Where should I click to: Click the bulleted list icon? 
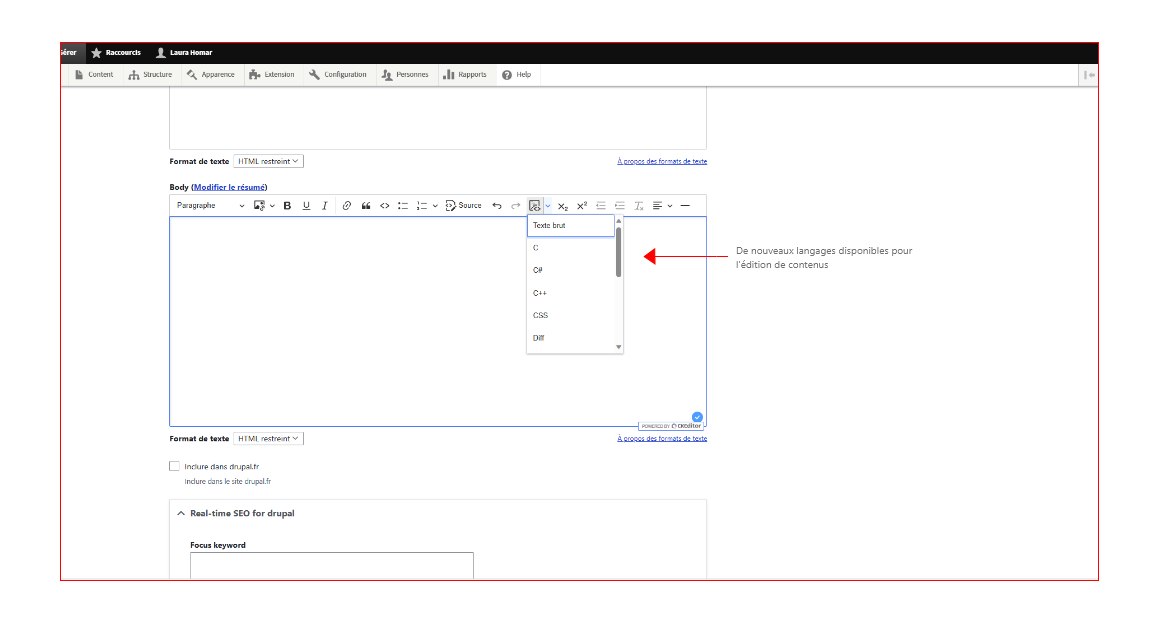pyautogui.click(x=403, y=206)
